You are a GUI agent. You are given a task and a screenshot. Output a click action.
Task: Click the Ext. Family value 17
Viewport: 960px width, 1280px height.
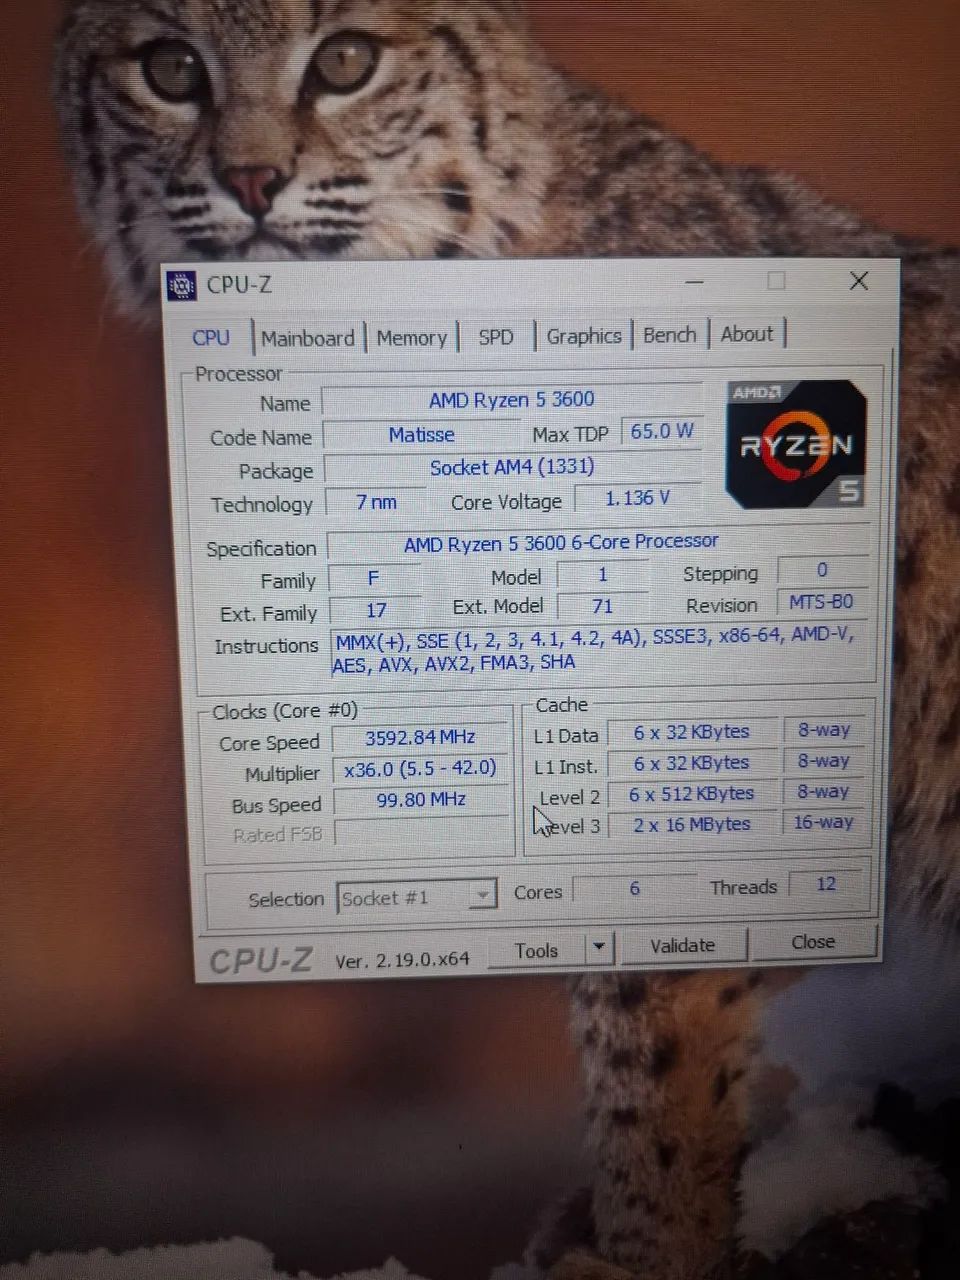376,610
